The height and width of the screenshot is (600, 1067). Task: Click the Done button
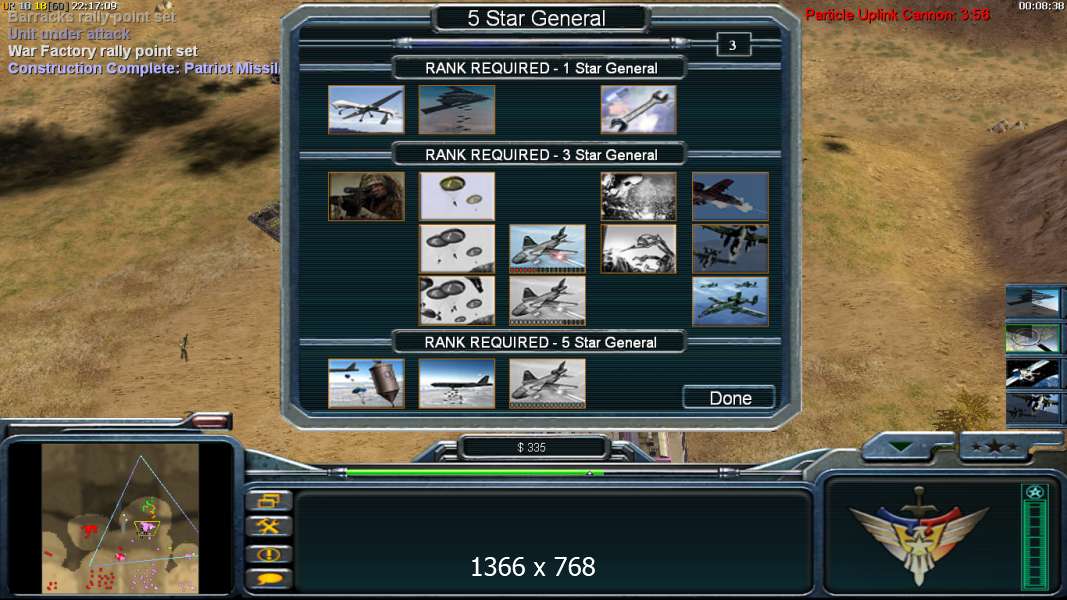729,397
